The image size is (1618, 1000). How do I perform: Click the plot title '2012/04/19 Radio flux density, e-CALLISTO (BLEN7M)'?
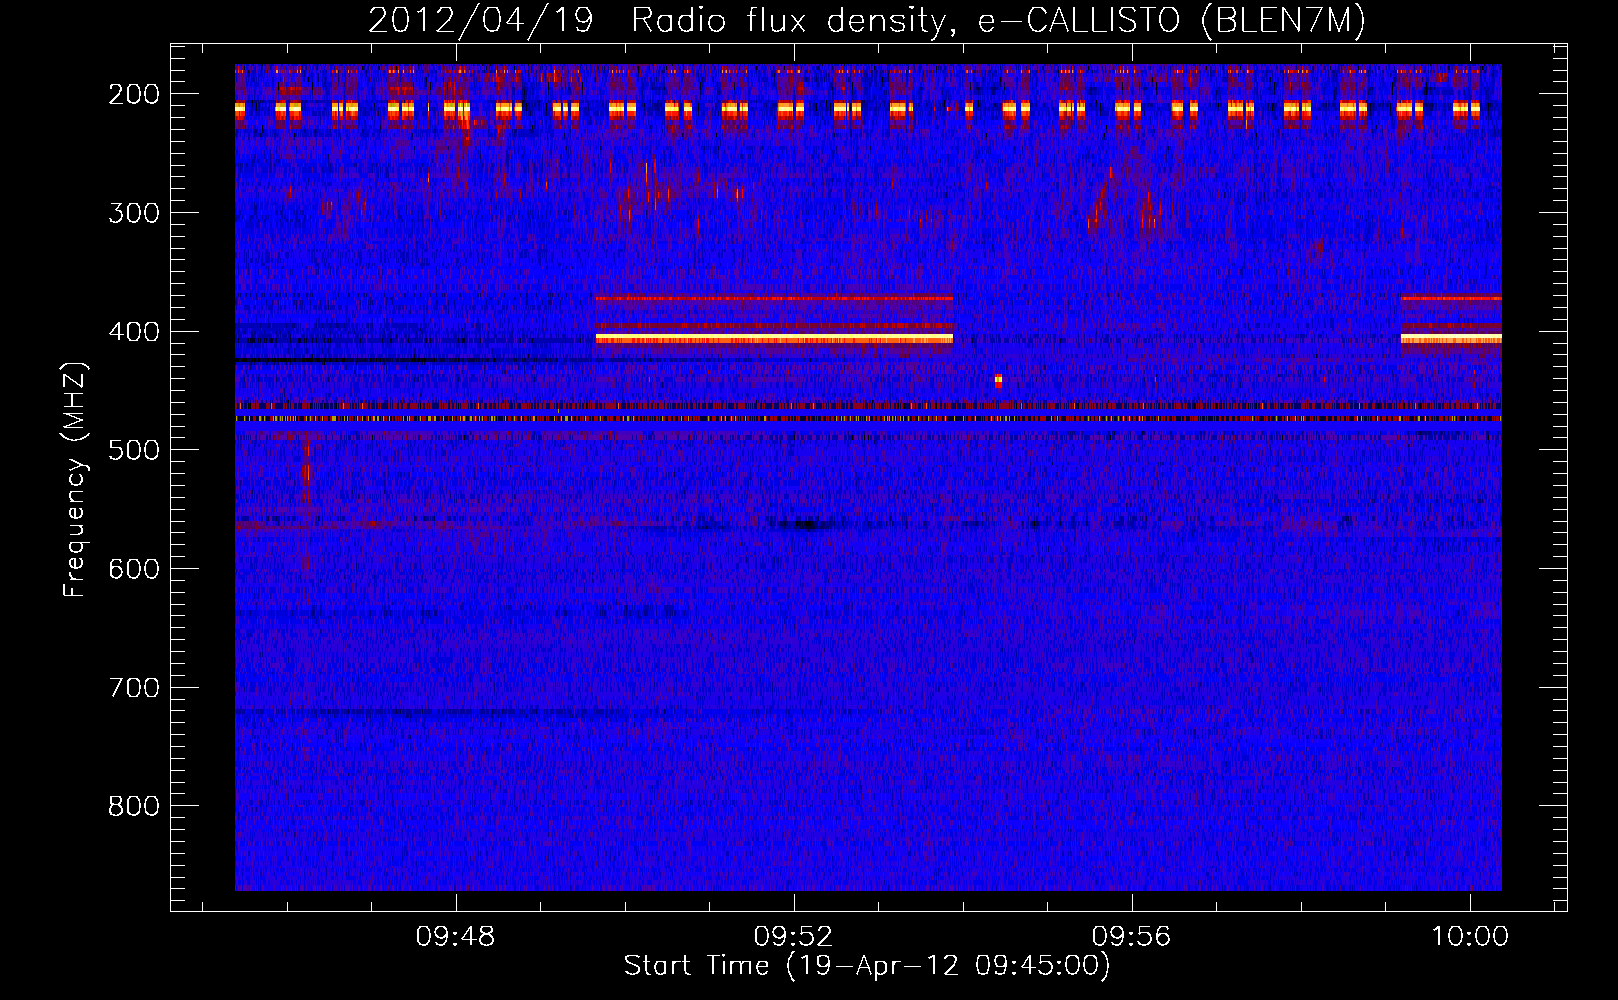(x=866, y=20)
